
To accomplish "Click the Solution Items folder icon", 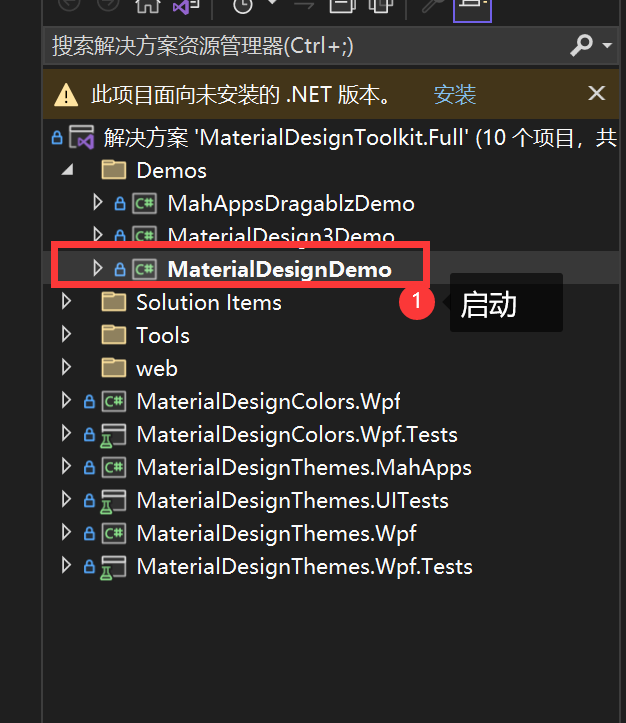I will [x=113, y=302].
